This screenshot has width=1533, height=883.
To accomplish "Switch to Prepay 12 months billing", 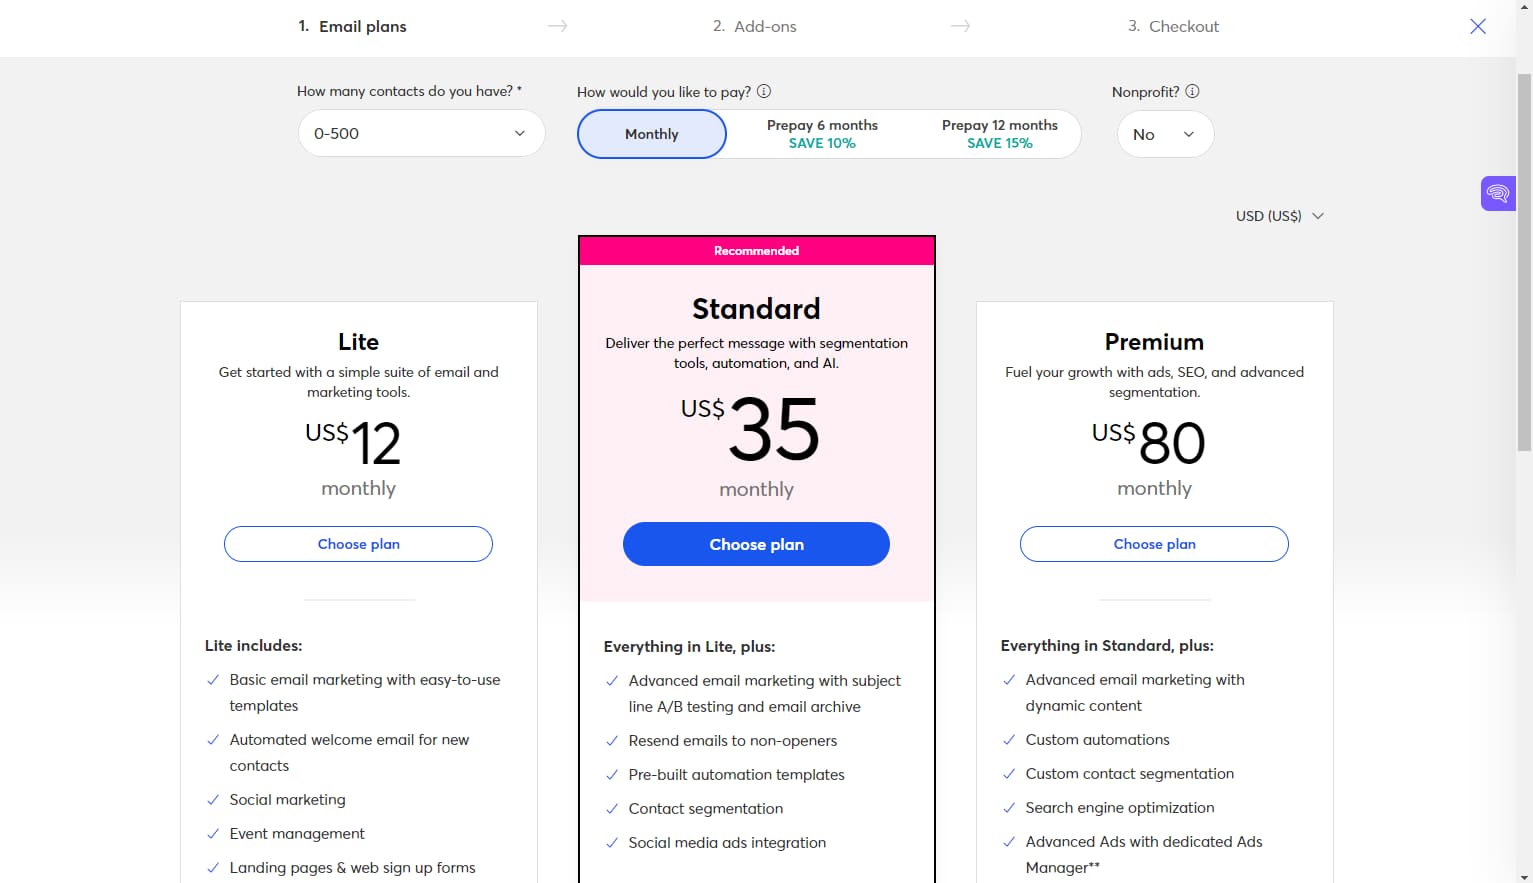I will tap(1000, 133).
